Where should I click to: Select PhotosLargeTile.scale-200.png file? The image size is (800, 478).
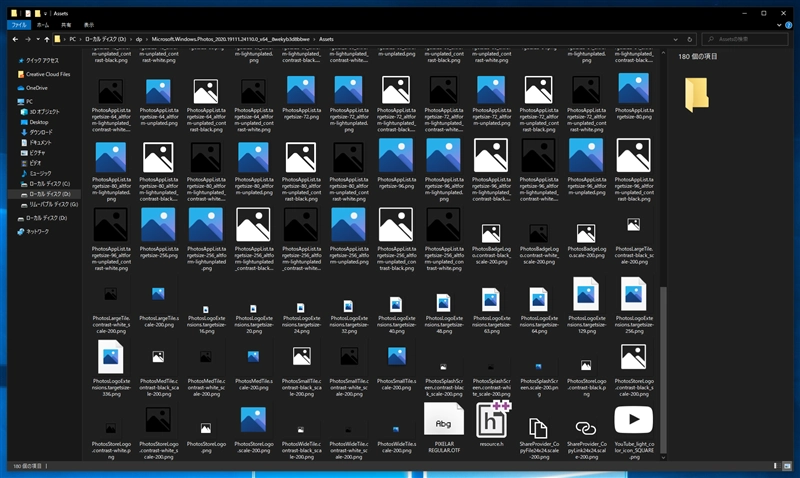click(159, 306)
